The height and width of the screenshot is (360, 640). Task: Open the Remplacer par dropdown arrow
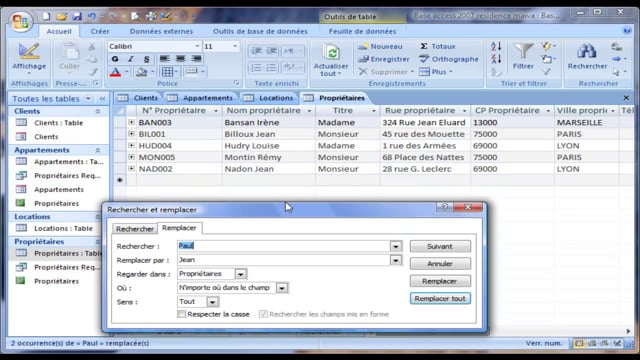point(396,260)
